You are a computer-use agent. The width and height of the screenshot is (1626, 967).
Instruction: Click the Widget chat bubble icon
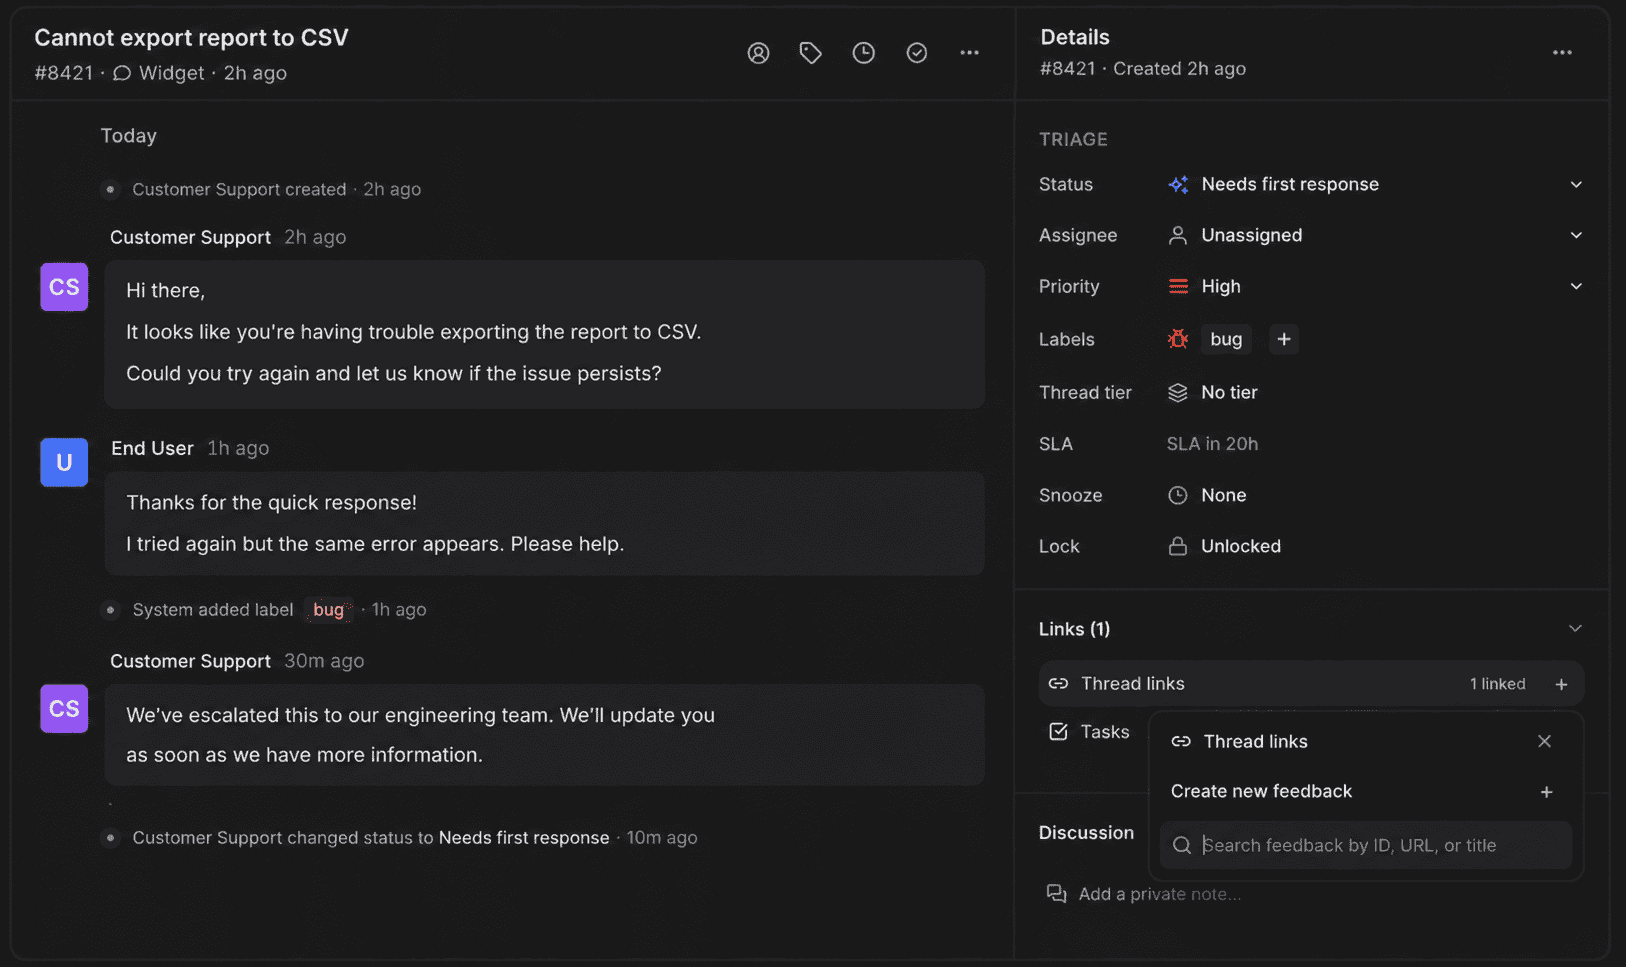point(122,73)
